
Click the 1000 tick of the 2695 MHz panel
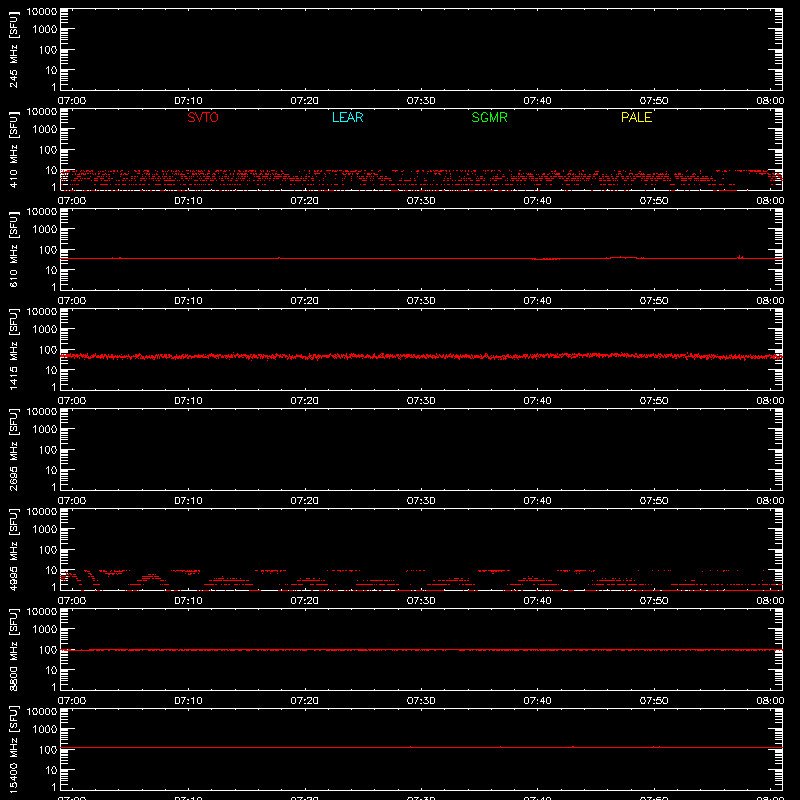[45, 430]
